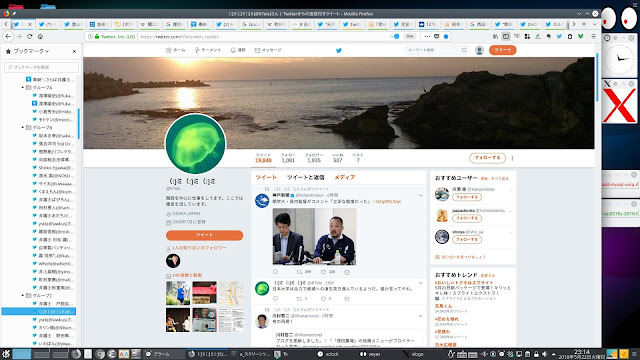Open the known follower avatar under profile
The width and height of the screenshot is (640, 360).
point(173,260)
